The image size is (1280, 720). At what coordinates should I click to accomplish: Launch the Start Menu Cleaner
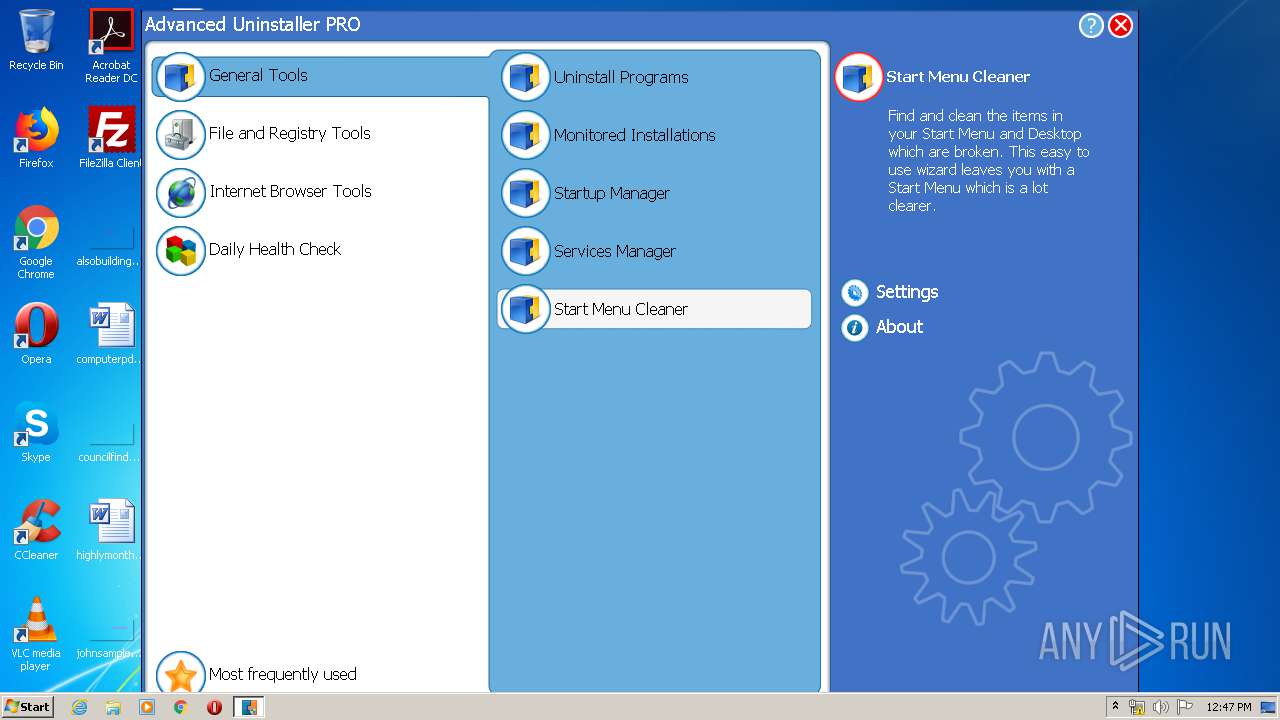coord(655,309)
